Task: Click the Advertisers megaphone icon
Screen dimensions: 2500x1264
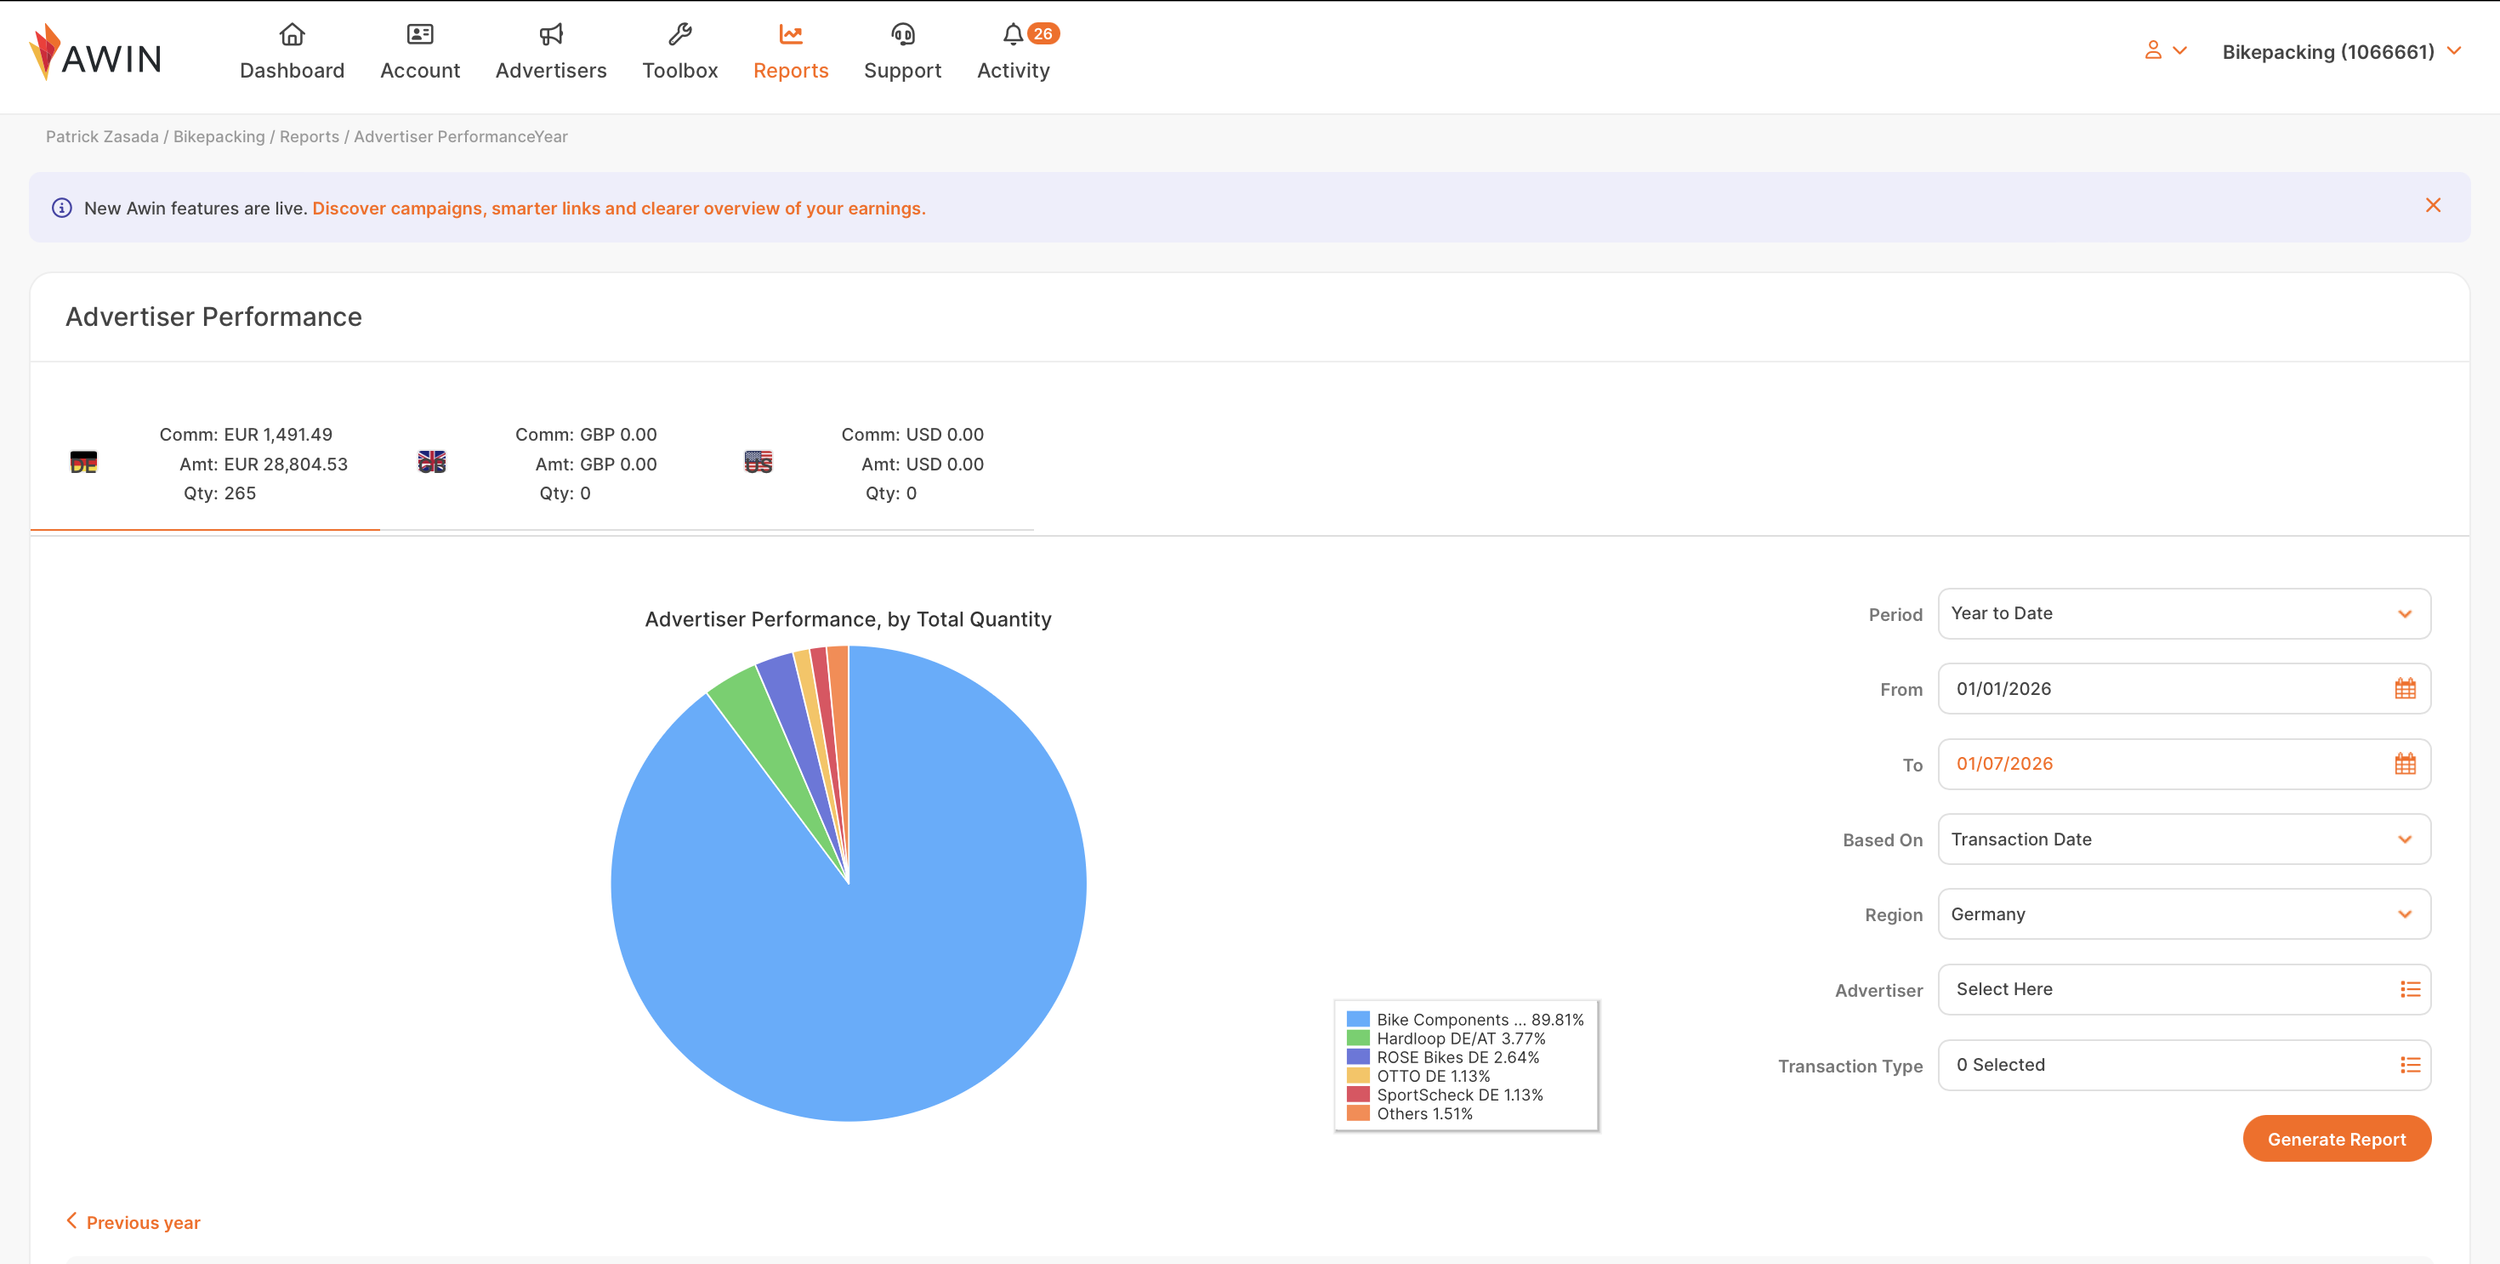Action: tap(551, 34)
